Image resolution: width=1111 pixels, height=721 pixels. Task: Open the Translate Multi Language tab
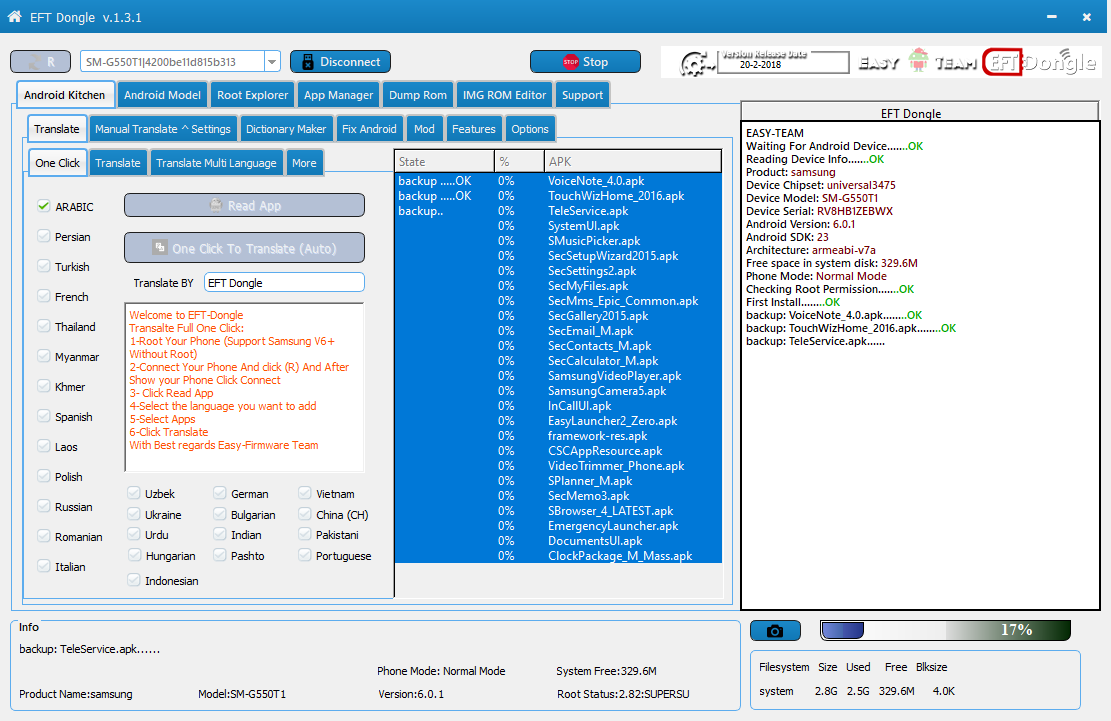[x=216, y=163]
